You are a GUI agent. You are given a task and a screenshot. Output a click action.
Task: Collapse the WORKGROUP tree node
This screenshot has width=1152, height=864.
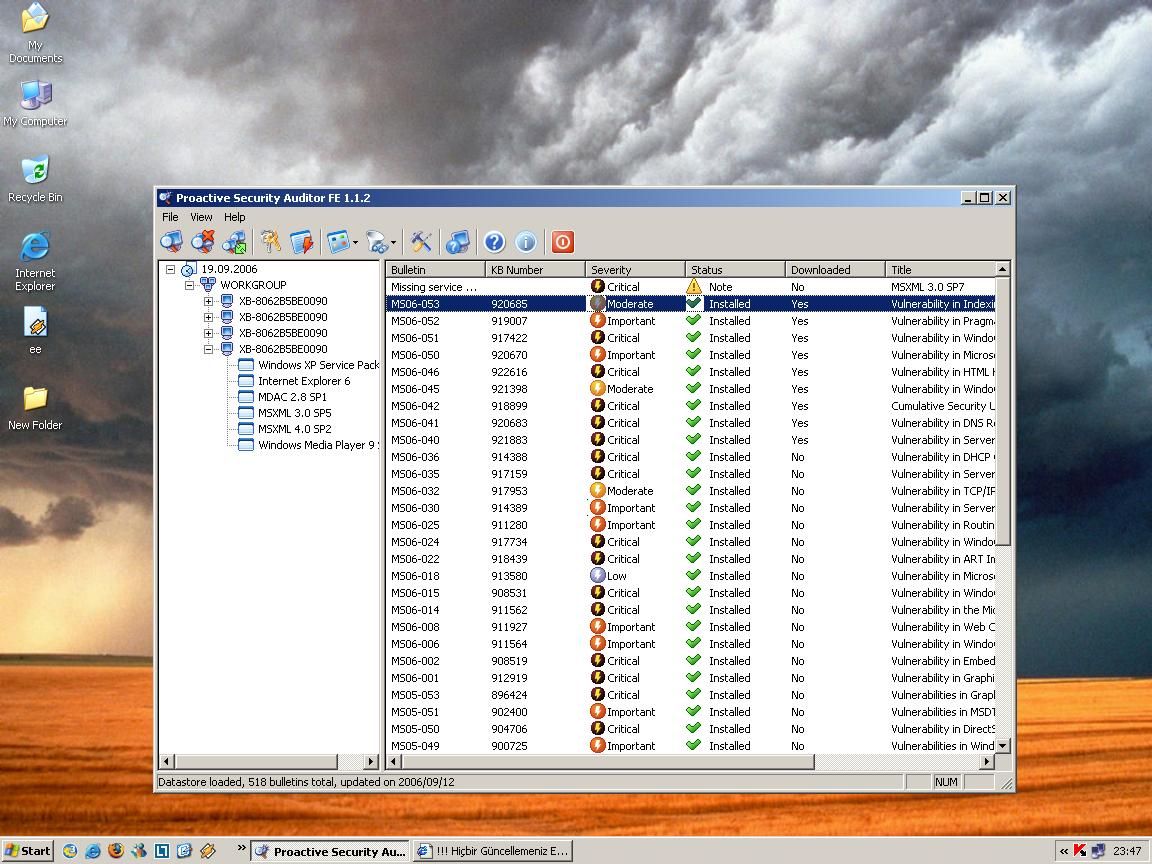(x=190, y=285)
